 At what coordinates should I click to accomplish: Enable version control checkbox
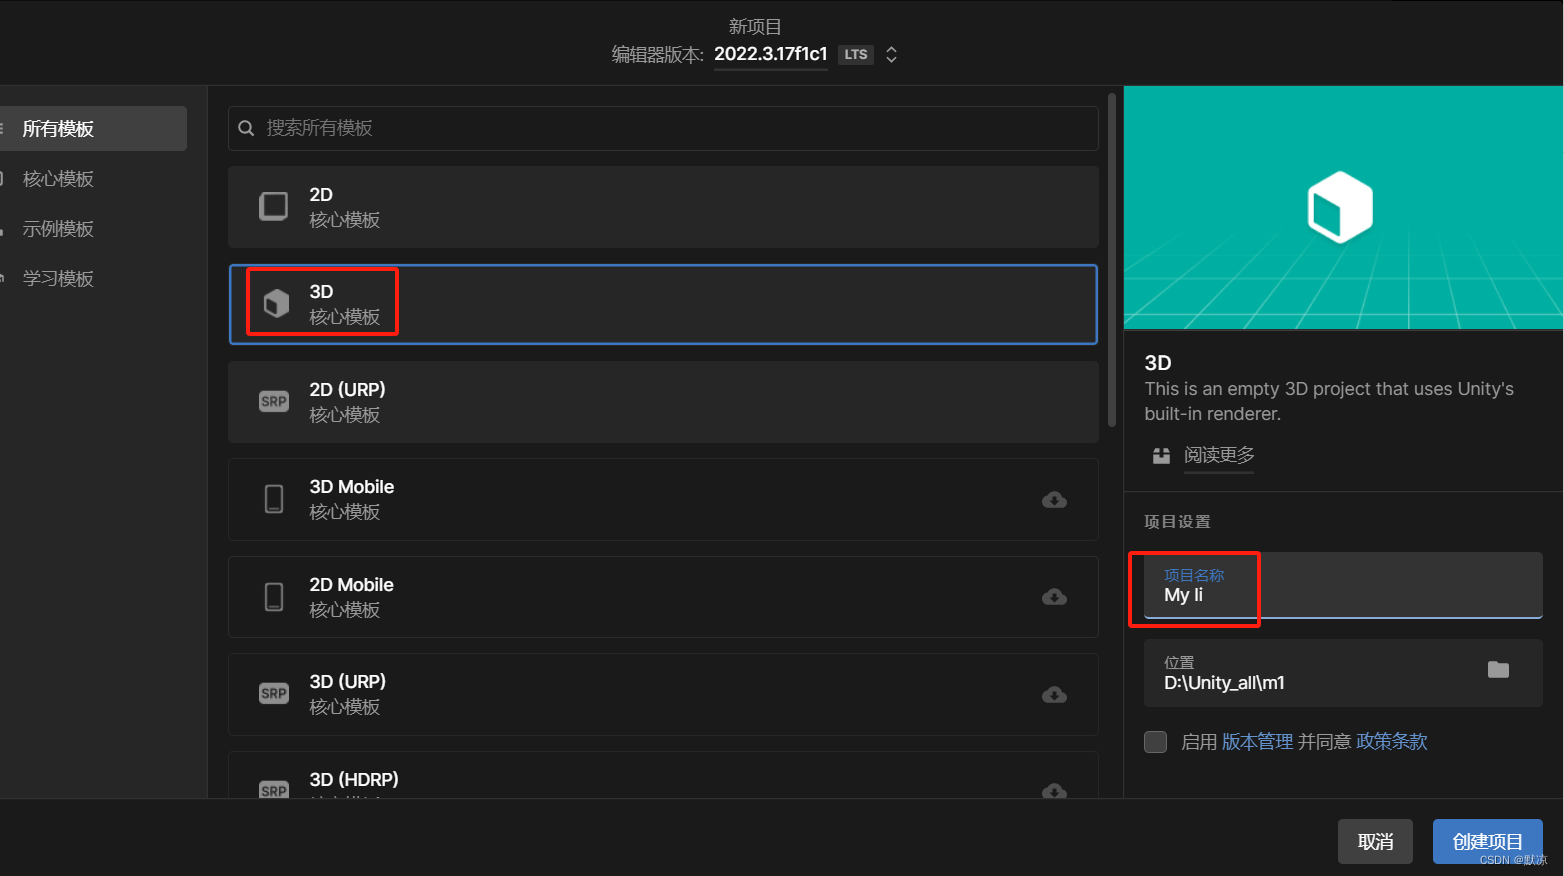tap(1155, 742)
